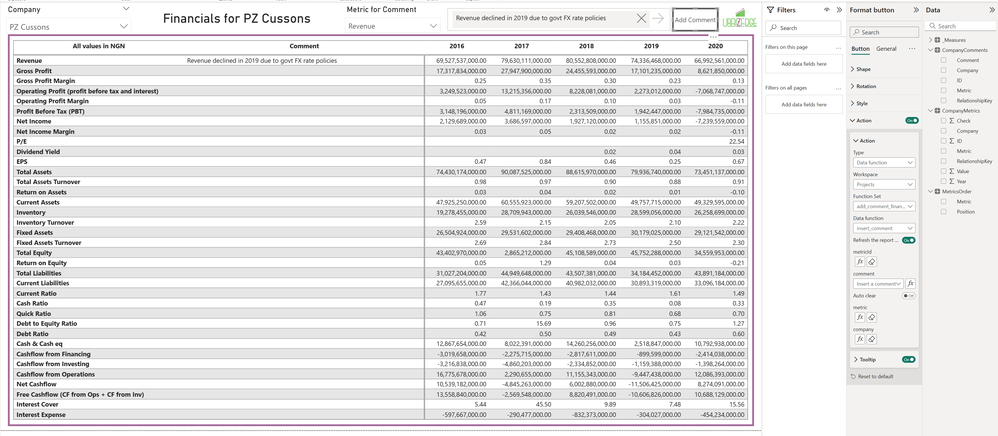This screenshot has width=998, height=436.
Task: Select the Button tab in Format pane
Action: [x=860, y=48]
